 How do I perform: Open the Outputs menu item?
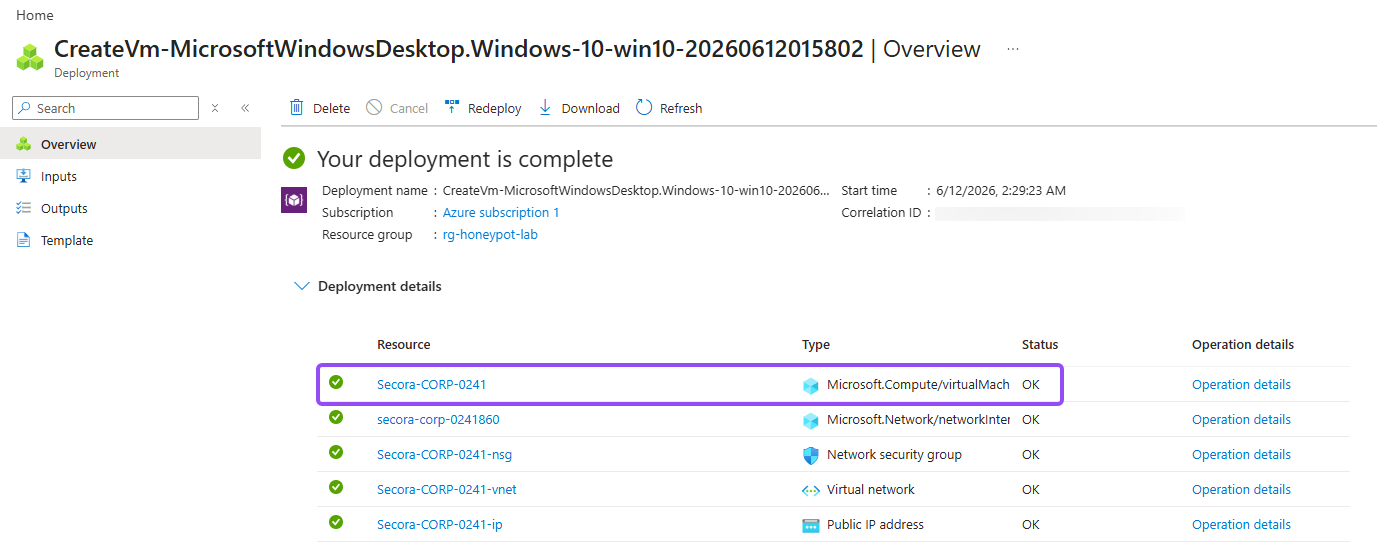(130, 208)
